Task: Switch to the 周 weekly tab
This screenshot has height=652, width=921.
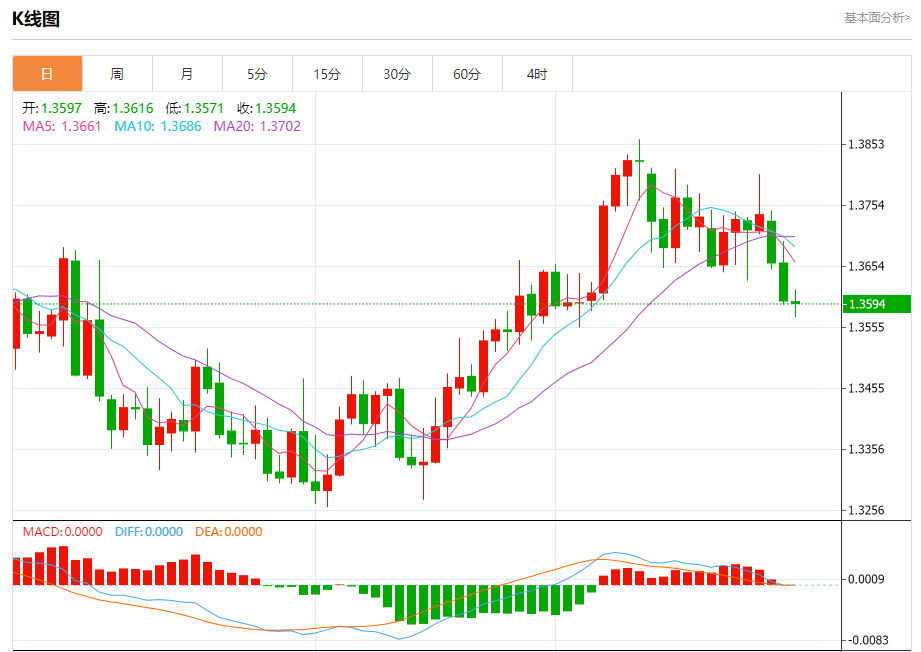Action: [x=117, y=74]
